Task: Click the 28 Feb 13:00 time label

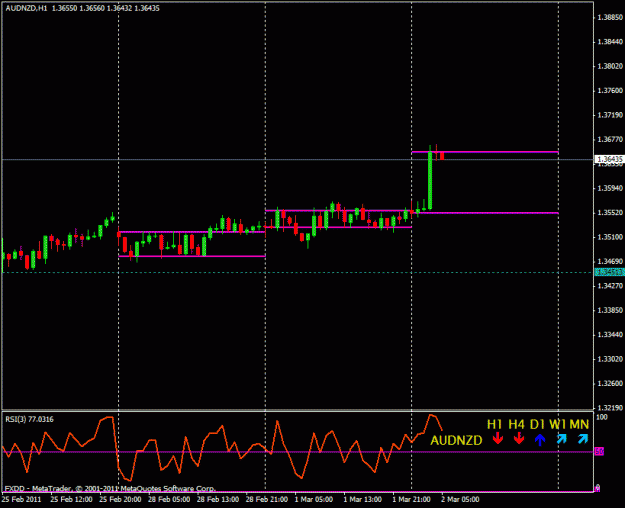Action: tap(218, 499)
